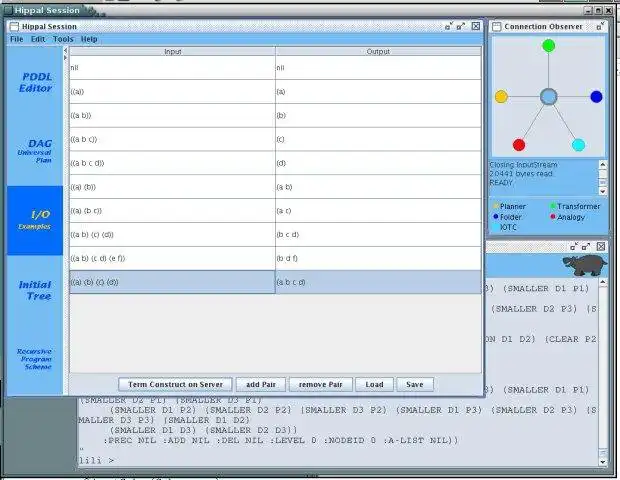Click the hippo logo icon
The width and height of the screenshot is (620, 480).
584,265
